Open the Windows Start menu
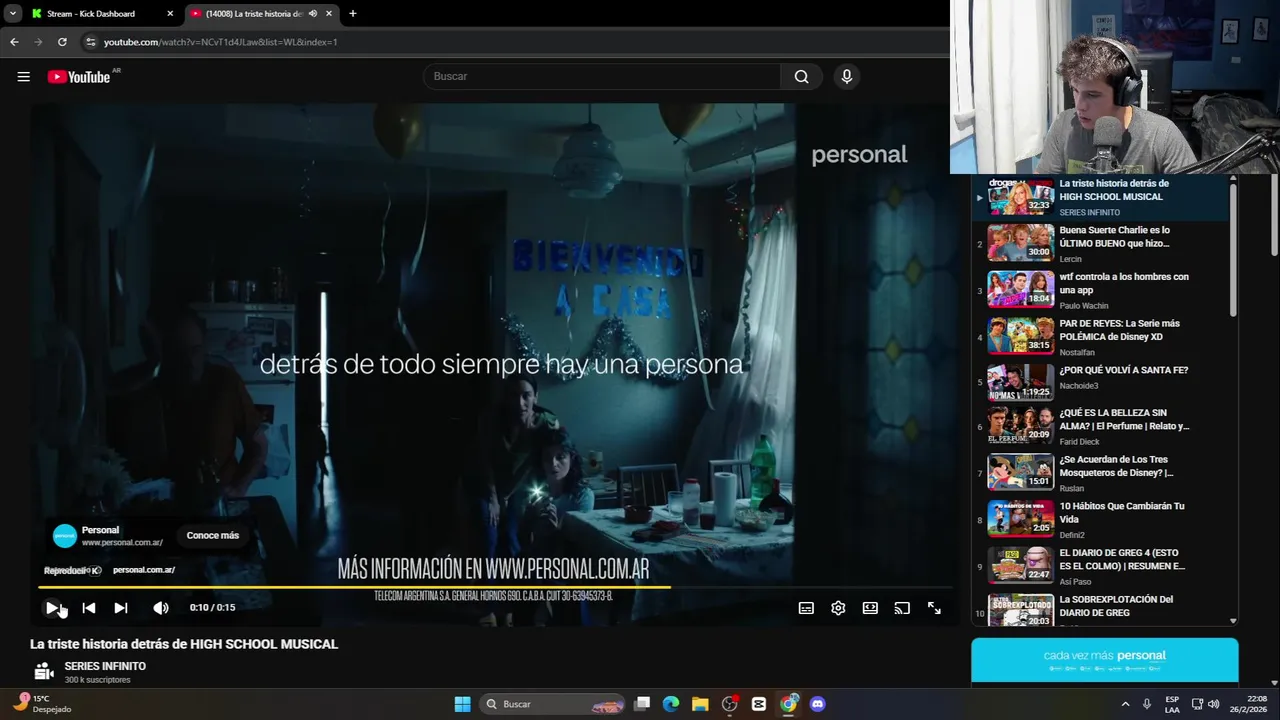 coord(462,704)
